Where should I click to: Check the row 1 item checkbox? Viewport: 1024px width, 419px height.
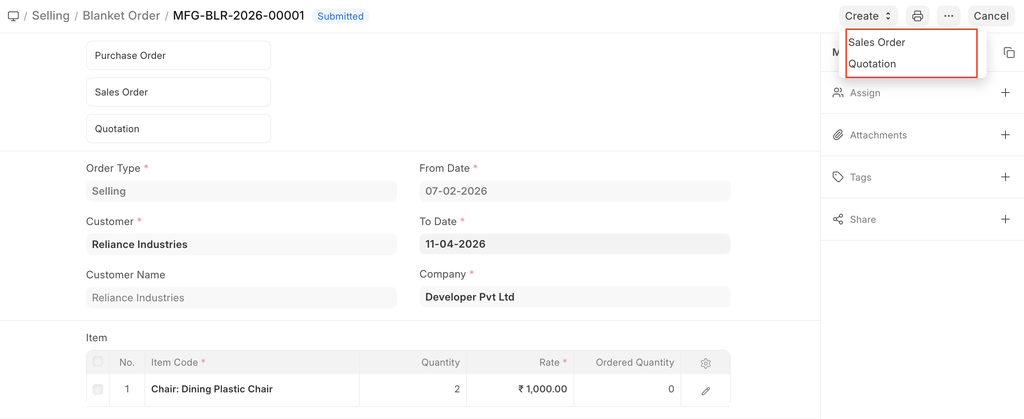click(x=98, y=389)
